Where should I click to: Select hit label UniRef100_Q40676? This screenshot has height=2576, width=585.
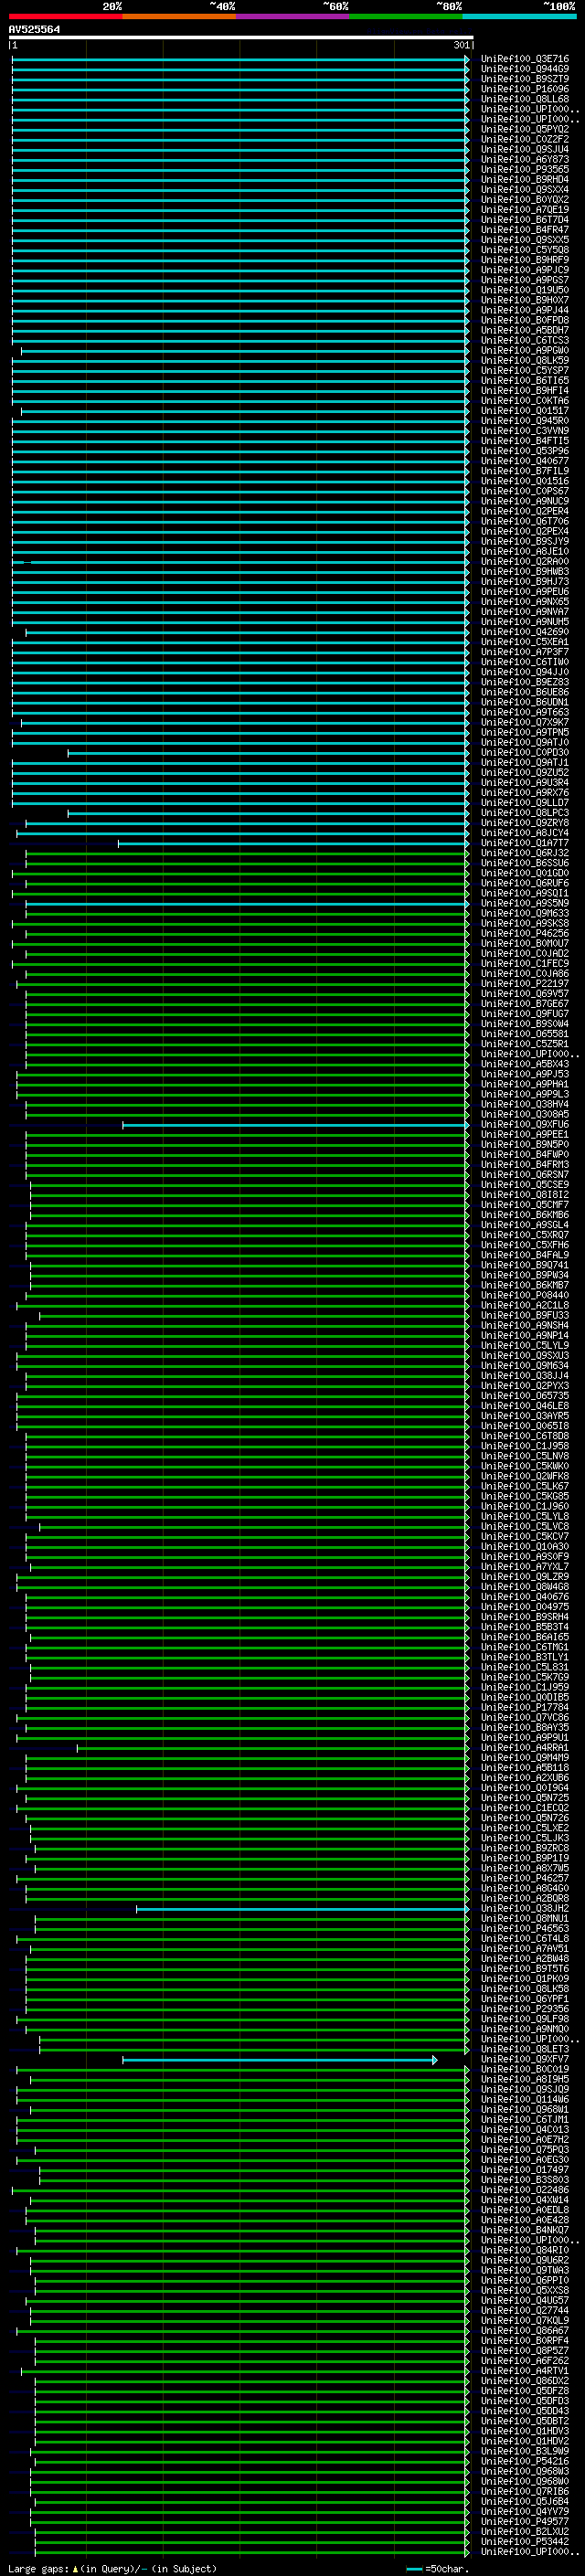click(x=525, y=1597)
